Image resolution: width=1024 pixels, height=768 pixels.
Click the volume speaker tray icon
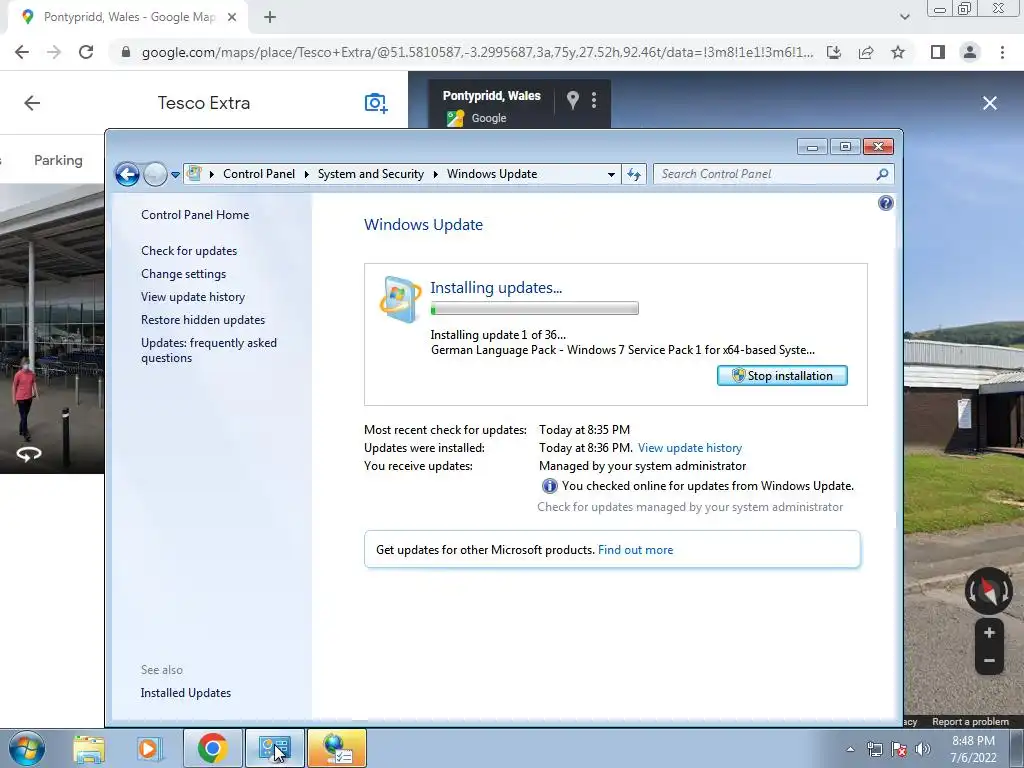[923, 749]
